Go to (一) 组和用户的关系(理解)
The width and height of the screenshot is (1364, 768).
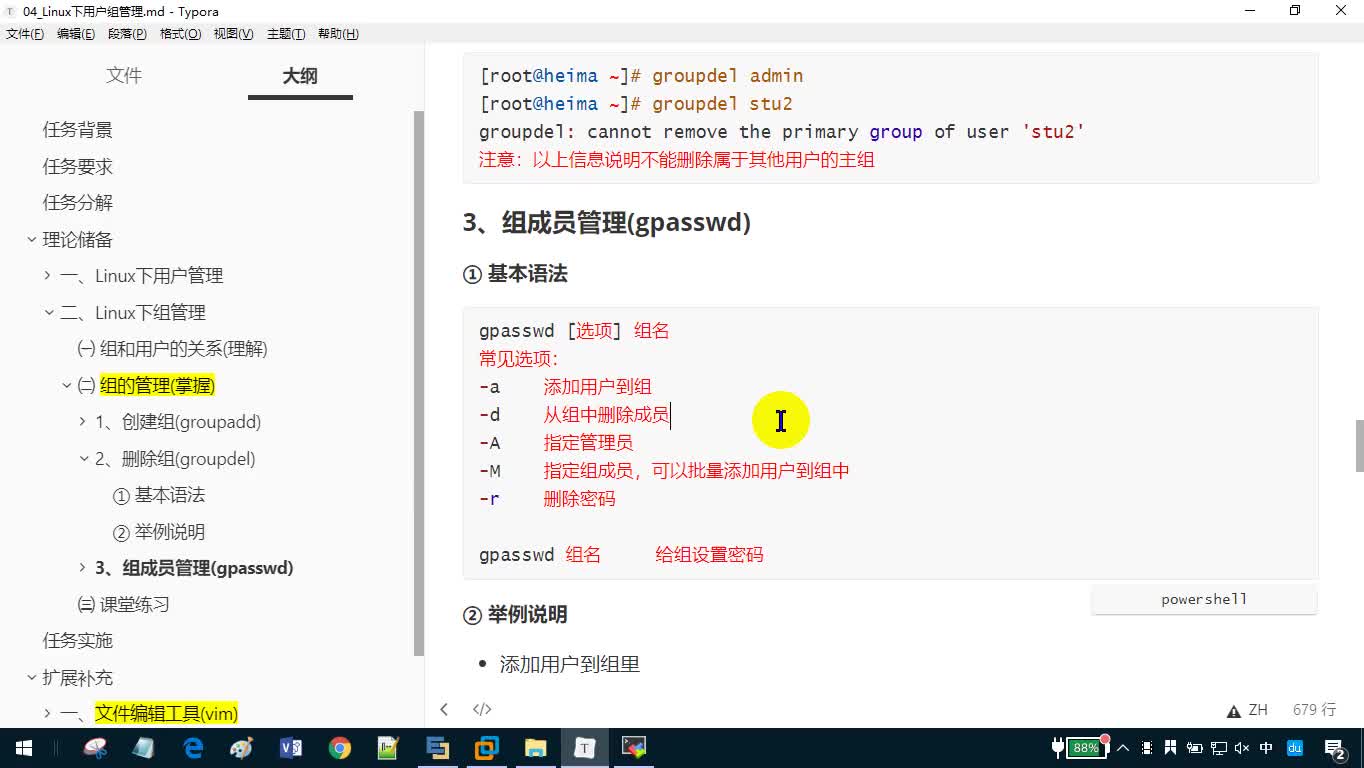coord(172,349)
